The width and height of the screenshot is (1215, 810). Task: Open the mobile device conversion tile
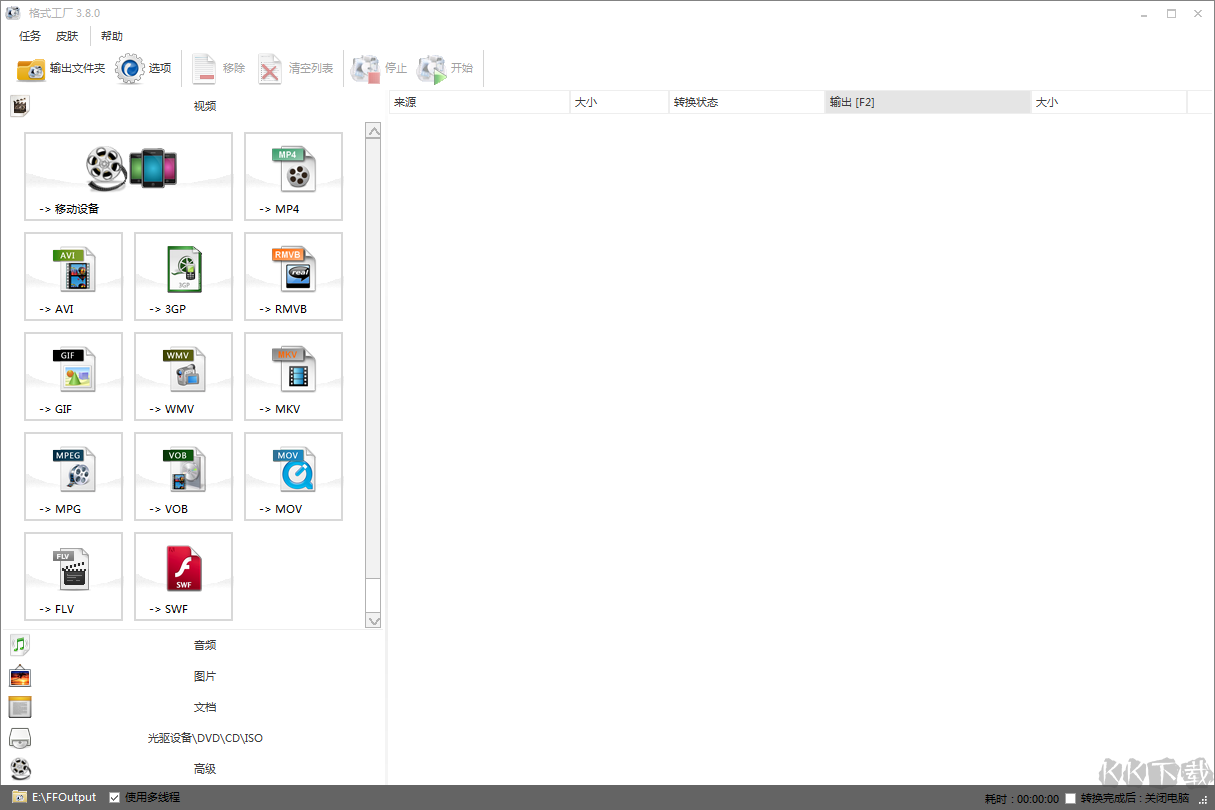click(128, 176)
